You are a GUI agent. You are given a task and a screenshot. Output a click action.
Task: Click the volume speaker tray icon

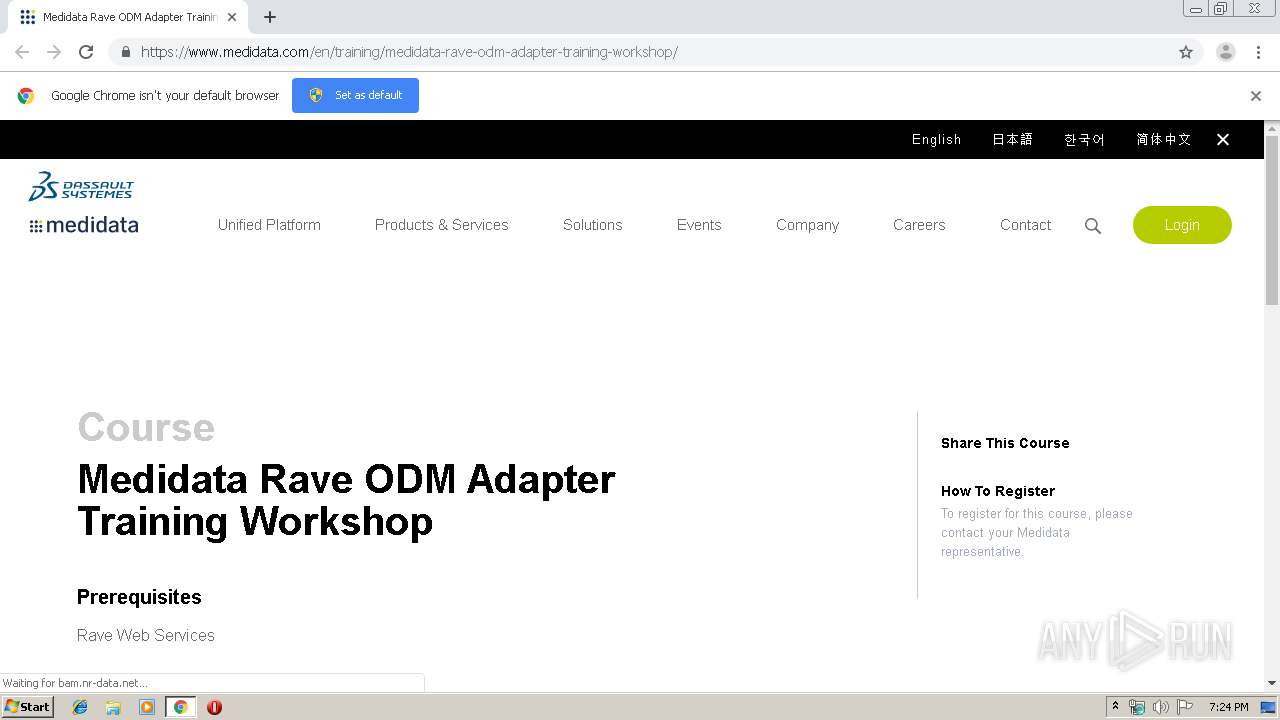[x=1160, y=707]
